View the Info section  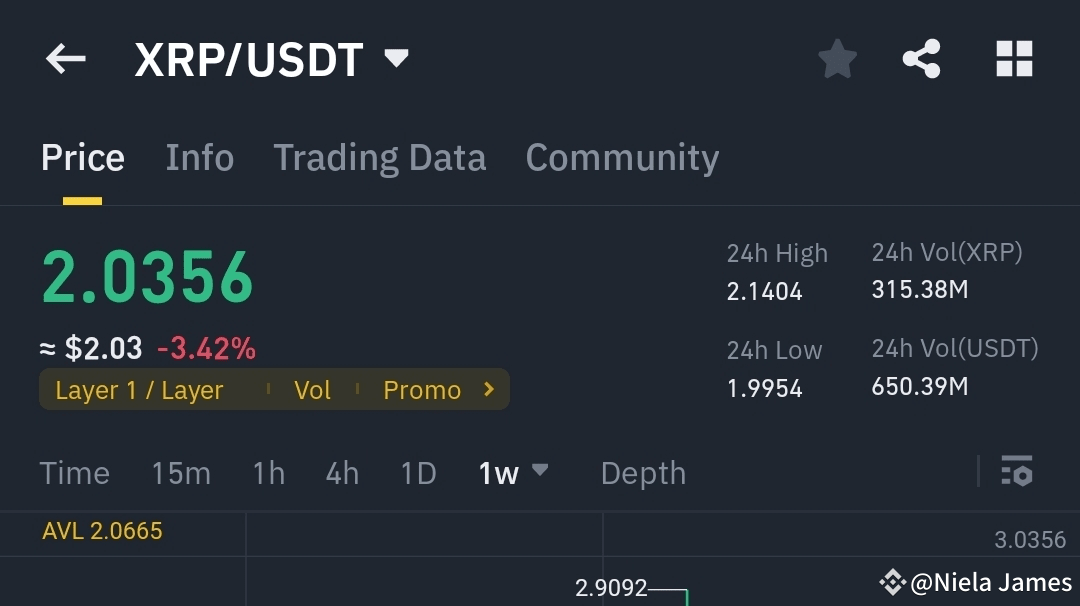click(x=199, y=157)
